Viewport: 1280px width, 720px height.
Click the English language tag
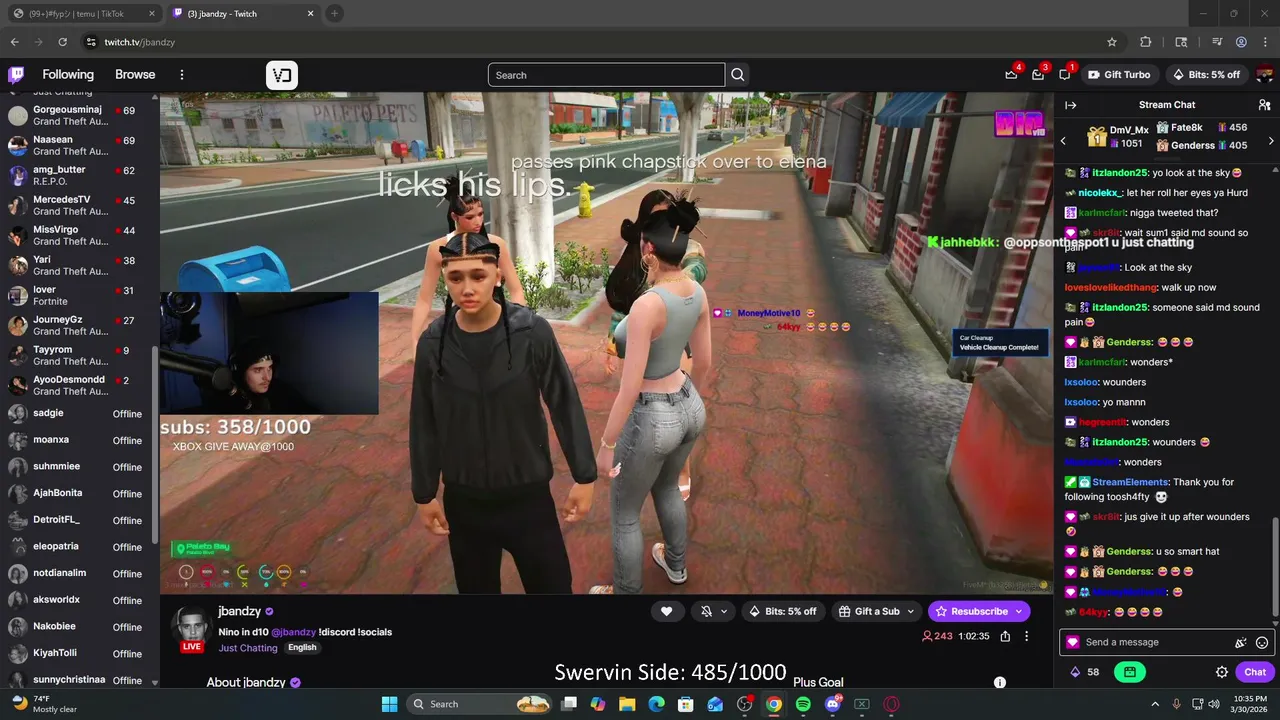pos(302,648)
